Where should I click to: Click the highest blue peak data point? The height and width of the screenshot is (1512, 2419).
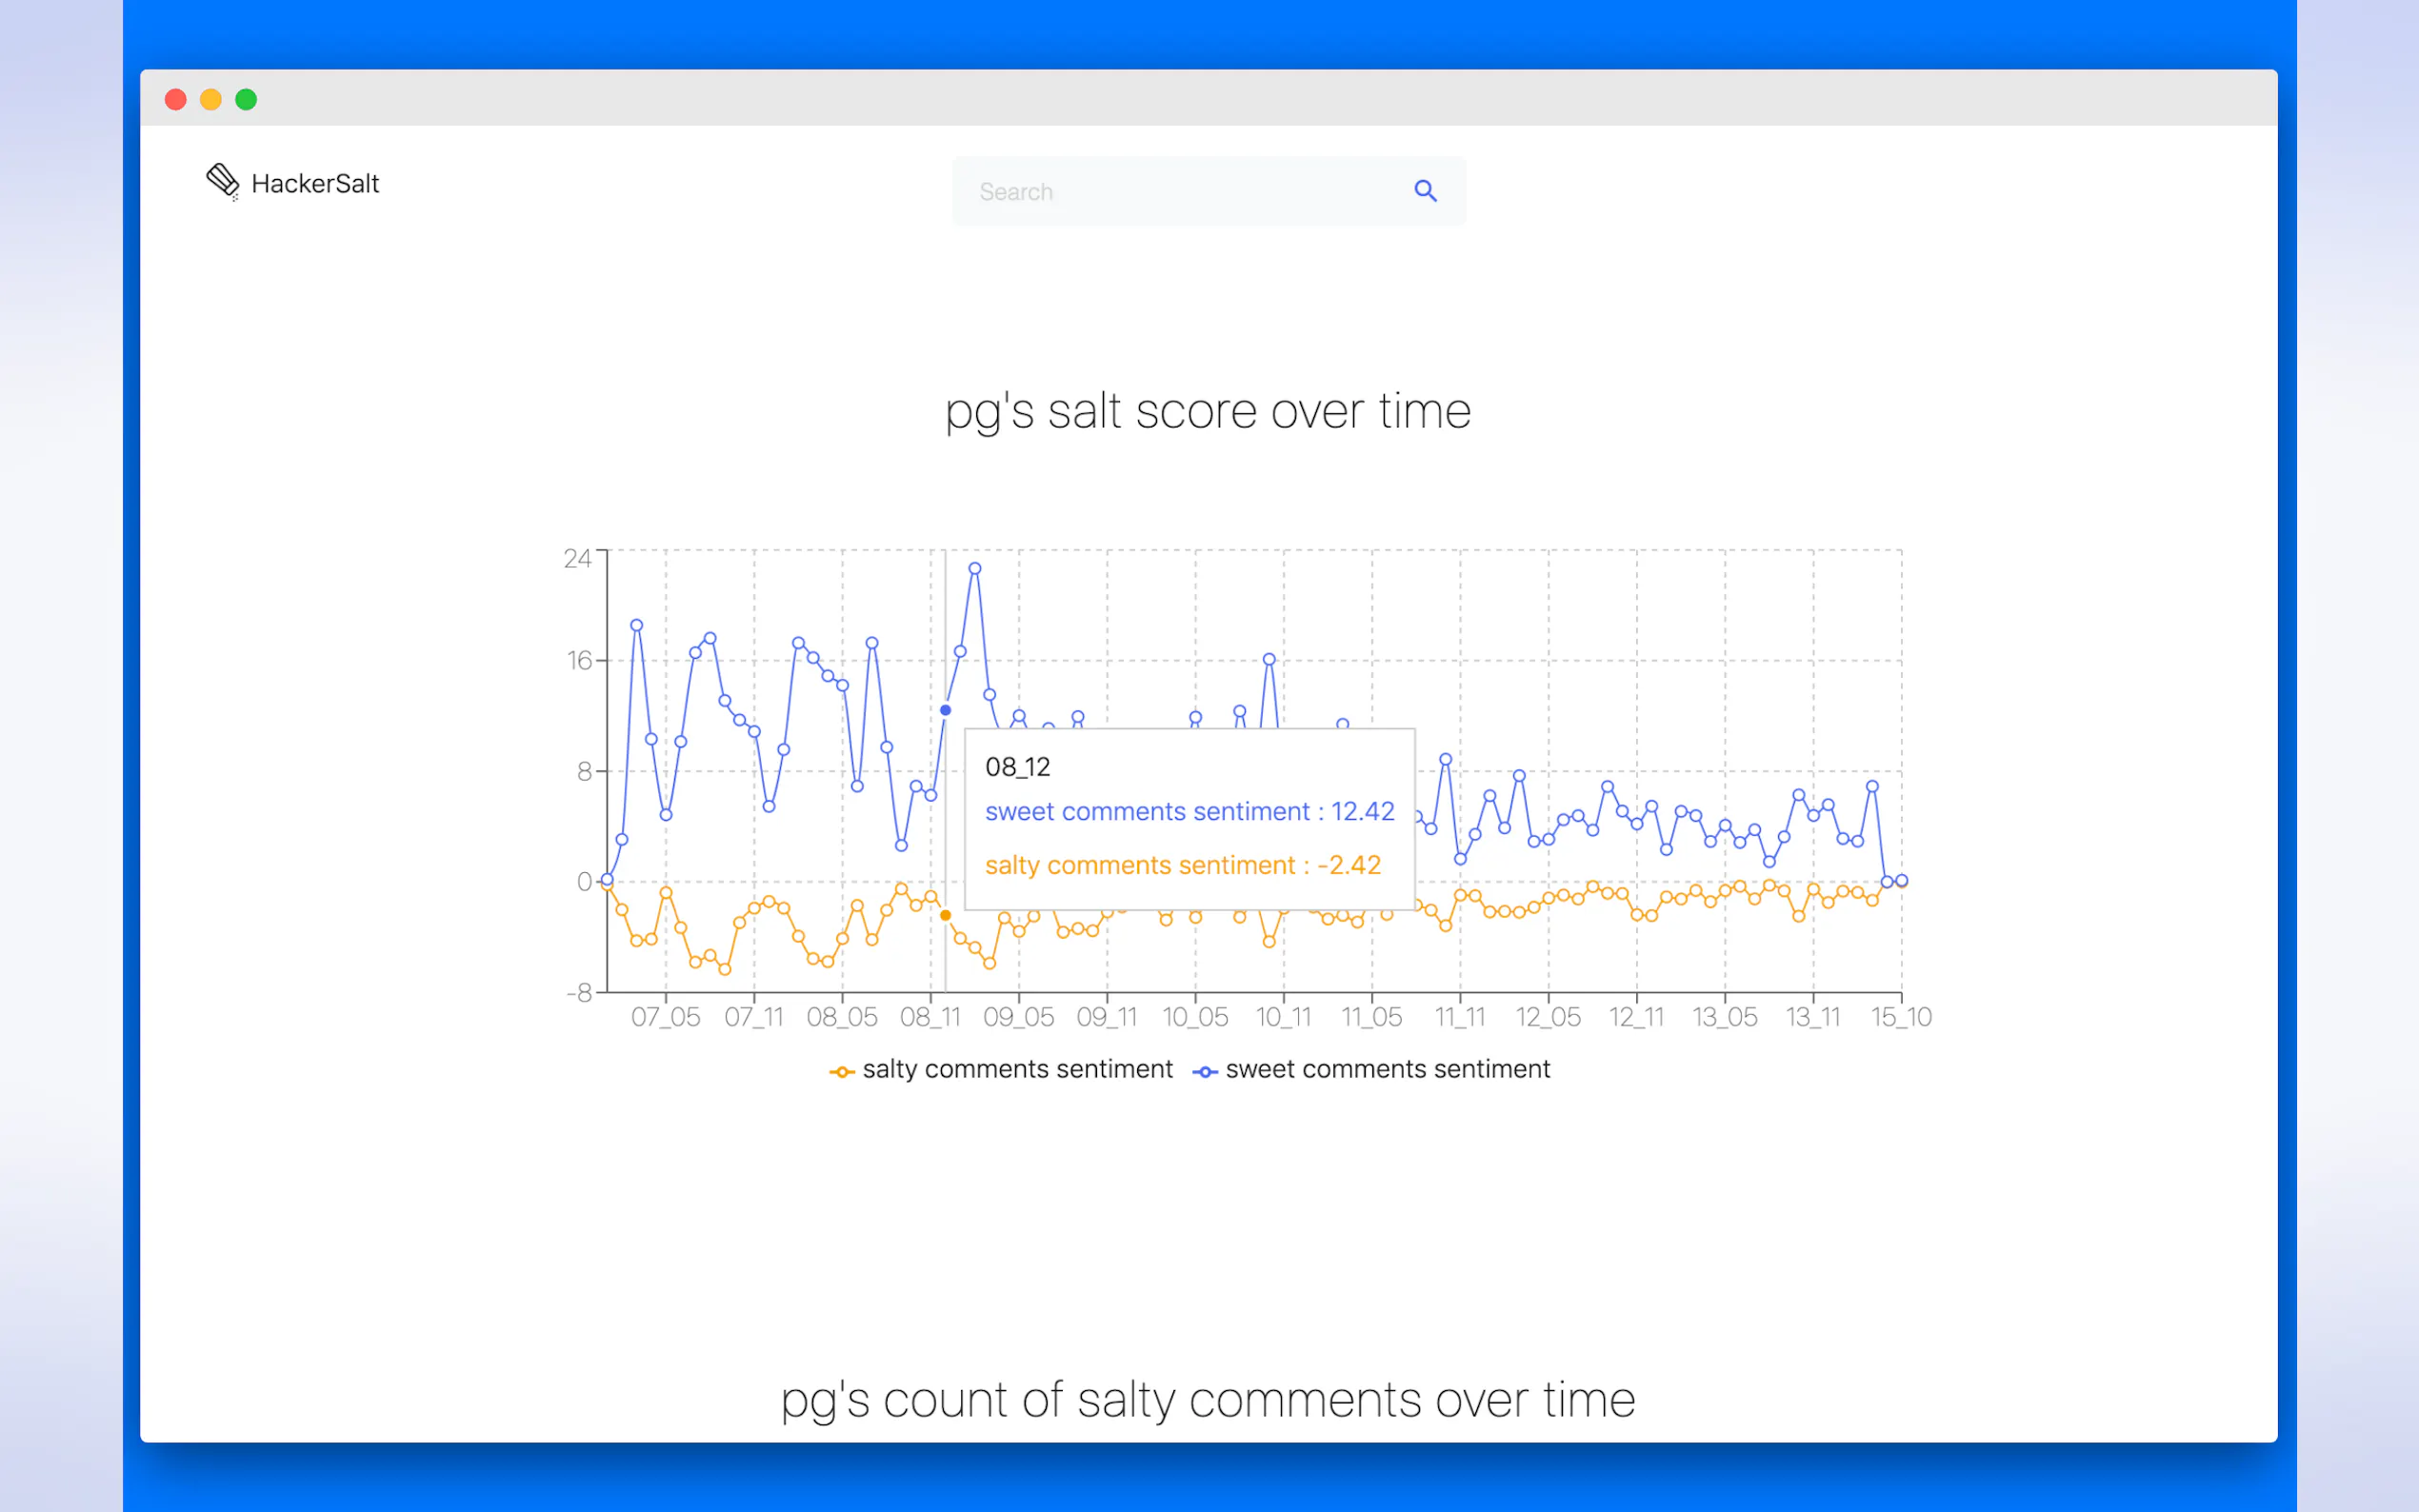point(975,568)
